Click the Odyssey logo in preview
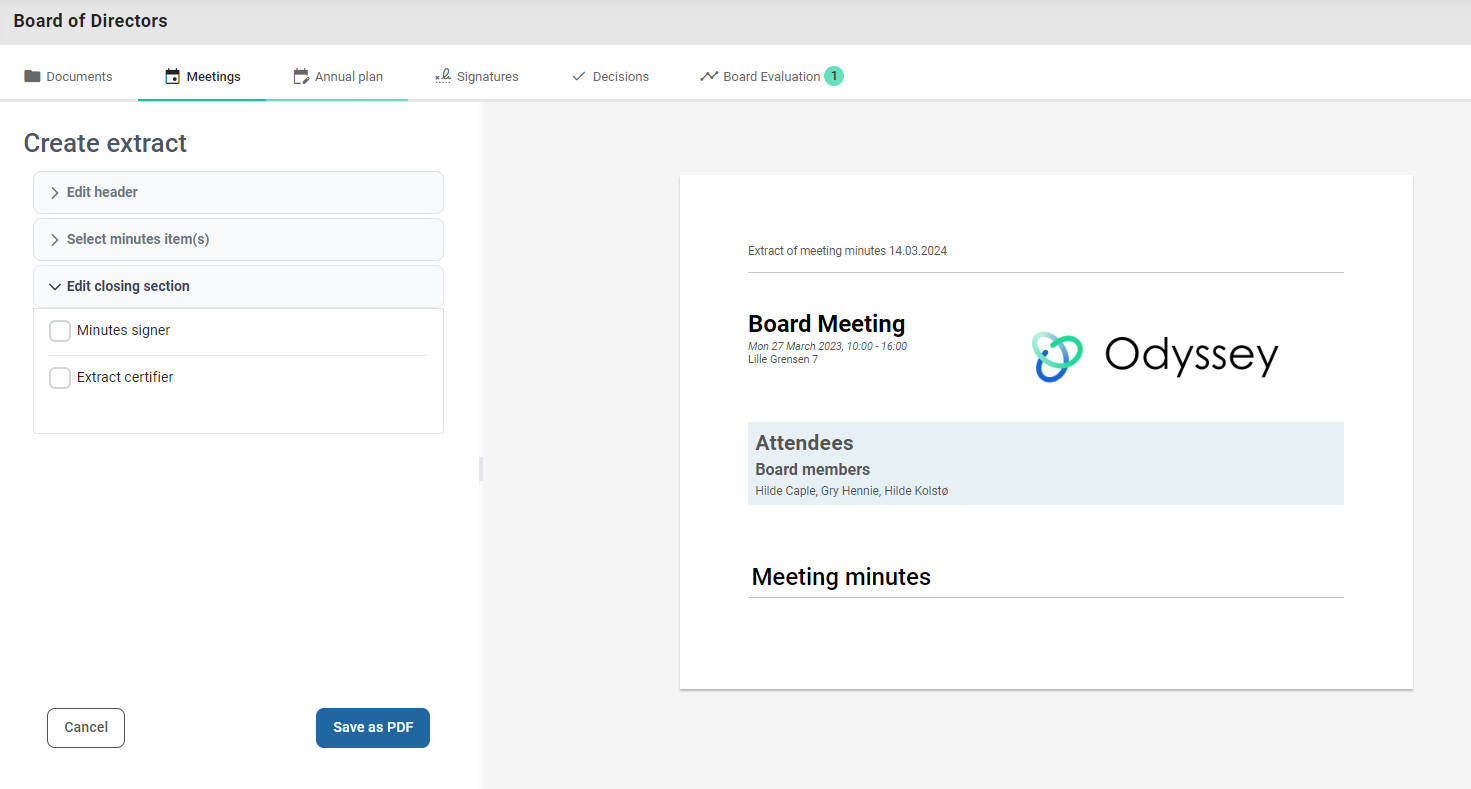This screenshot has width=1471, height=789. [x=1155, y=356]
